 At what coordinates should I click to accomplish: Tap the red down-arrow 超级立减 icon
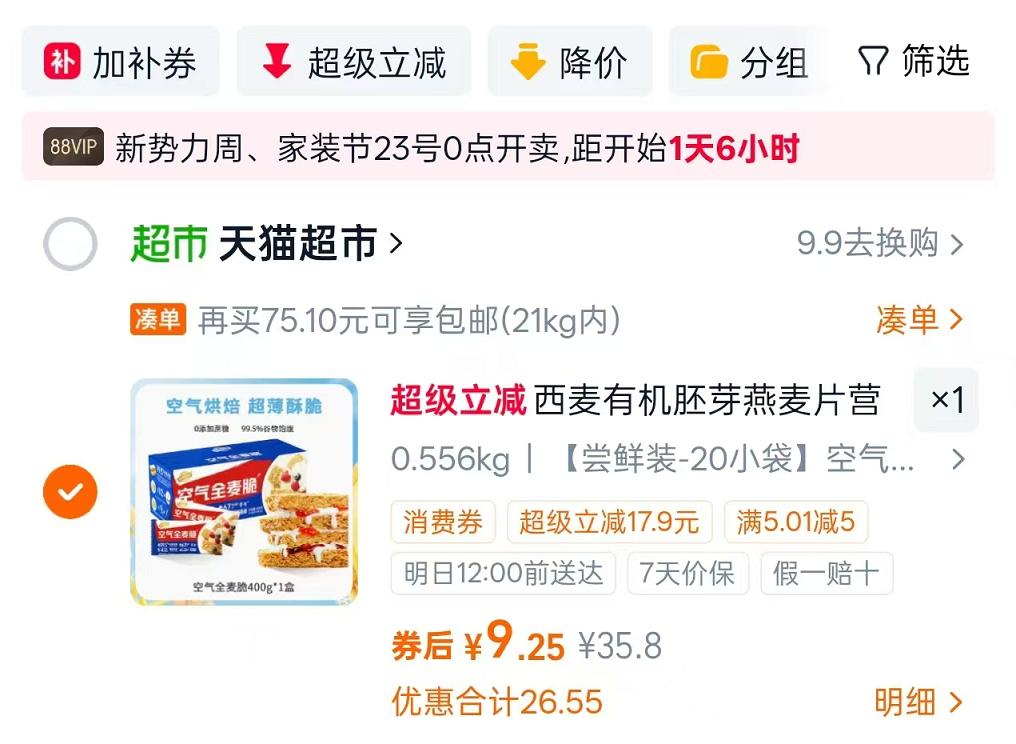[277, 61]
